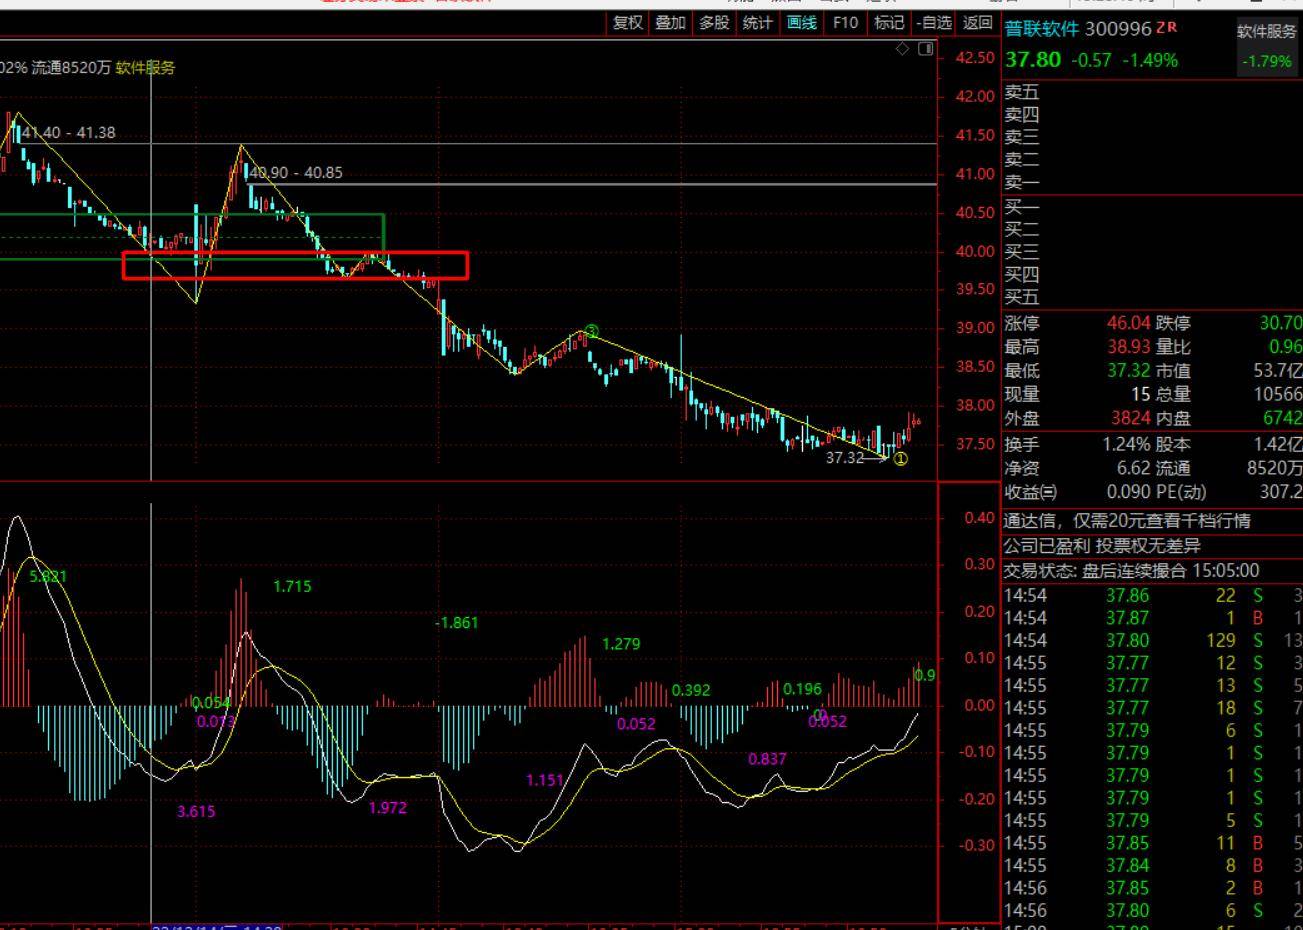Click the 外盘 value 3824
The width and height of the screenshot is (1303, 930).
click(x=1131, y=418)
